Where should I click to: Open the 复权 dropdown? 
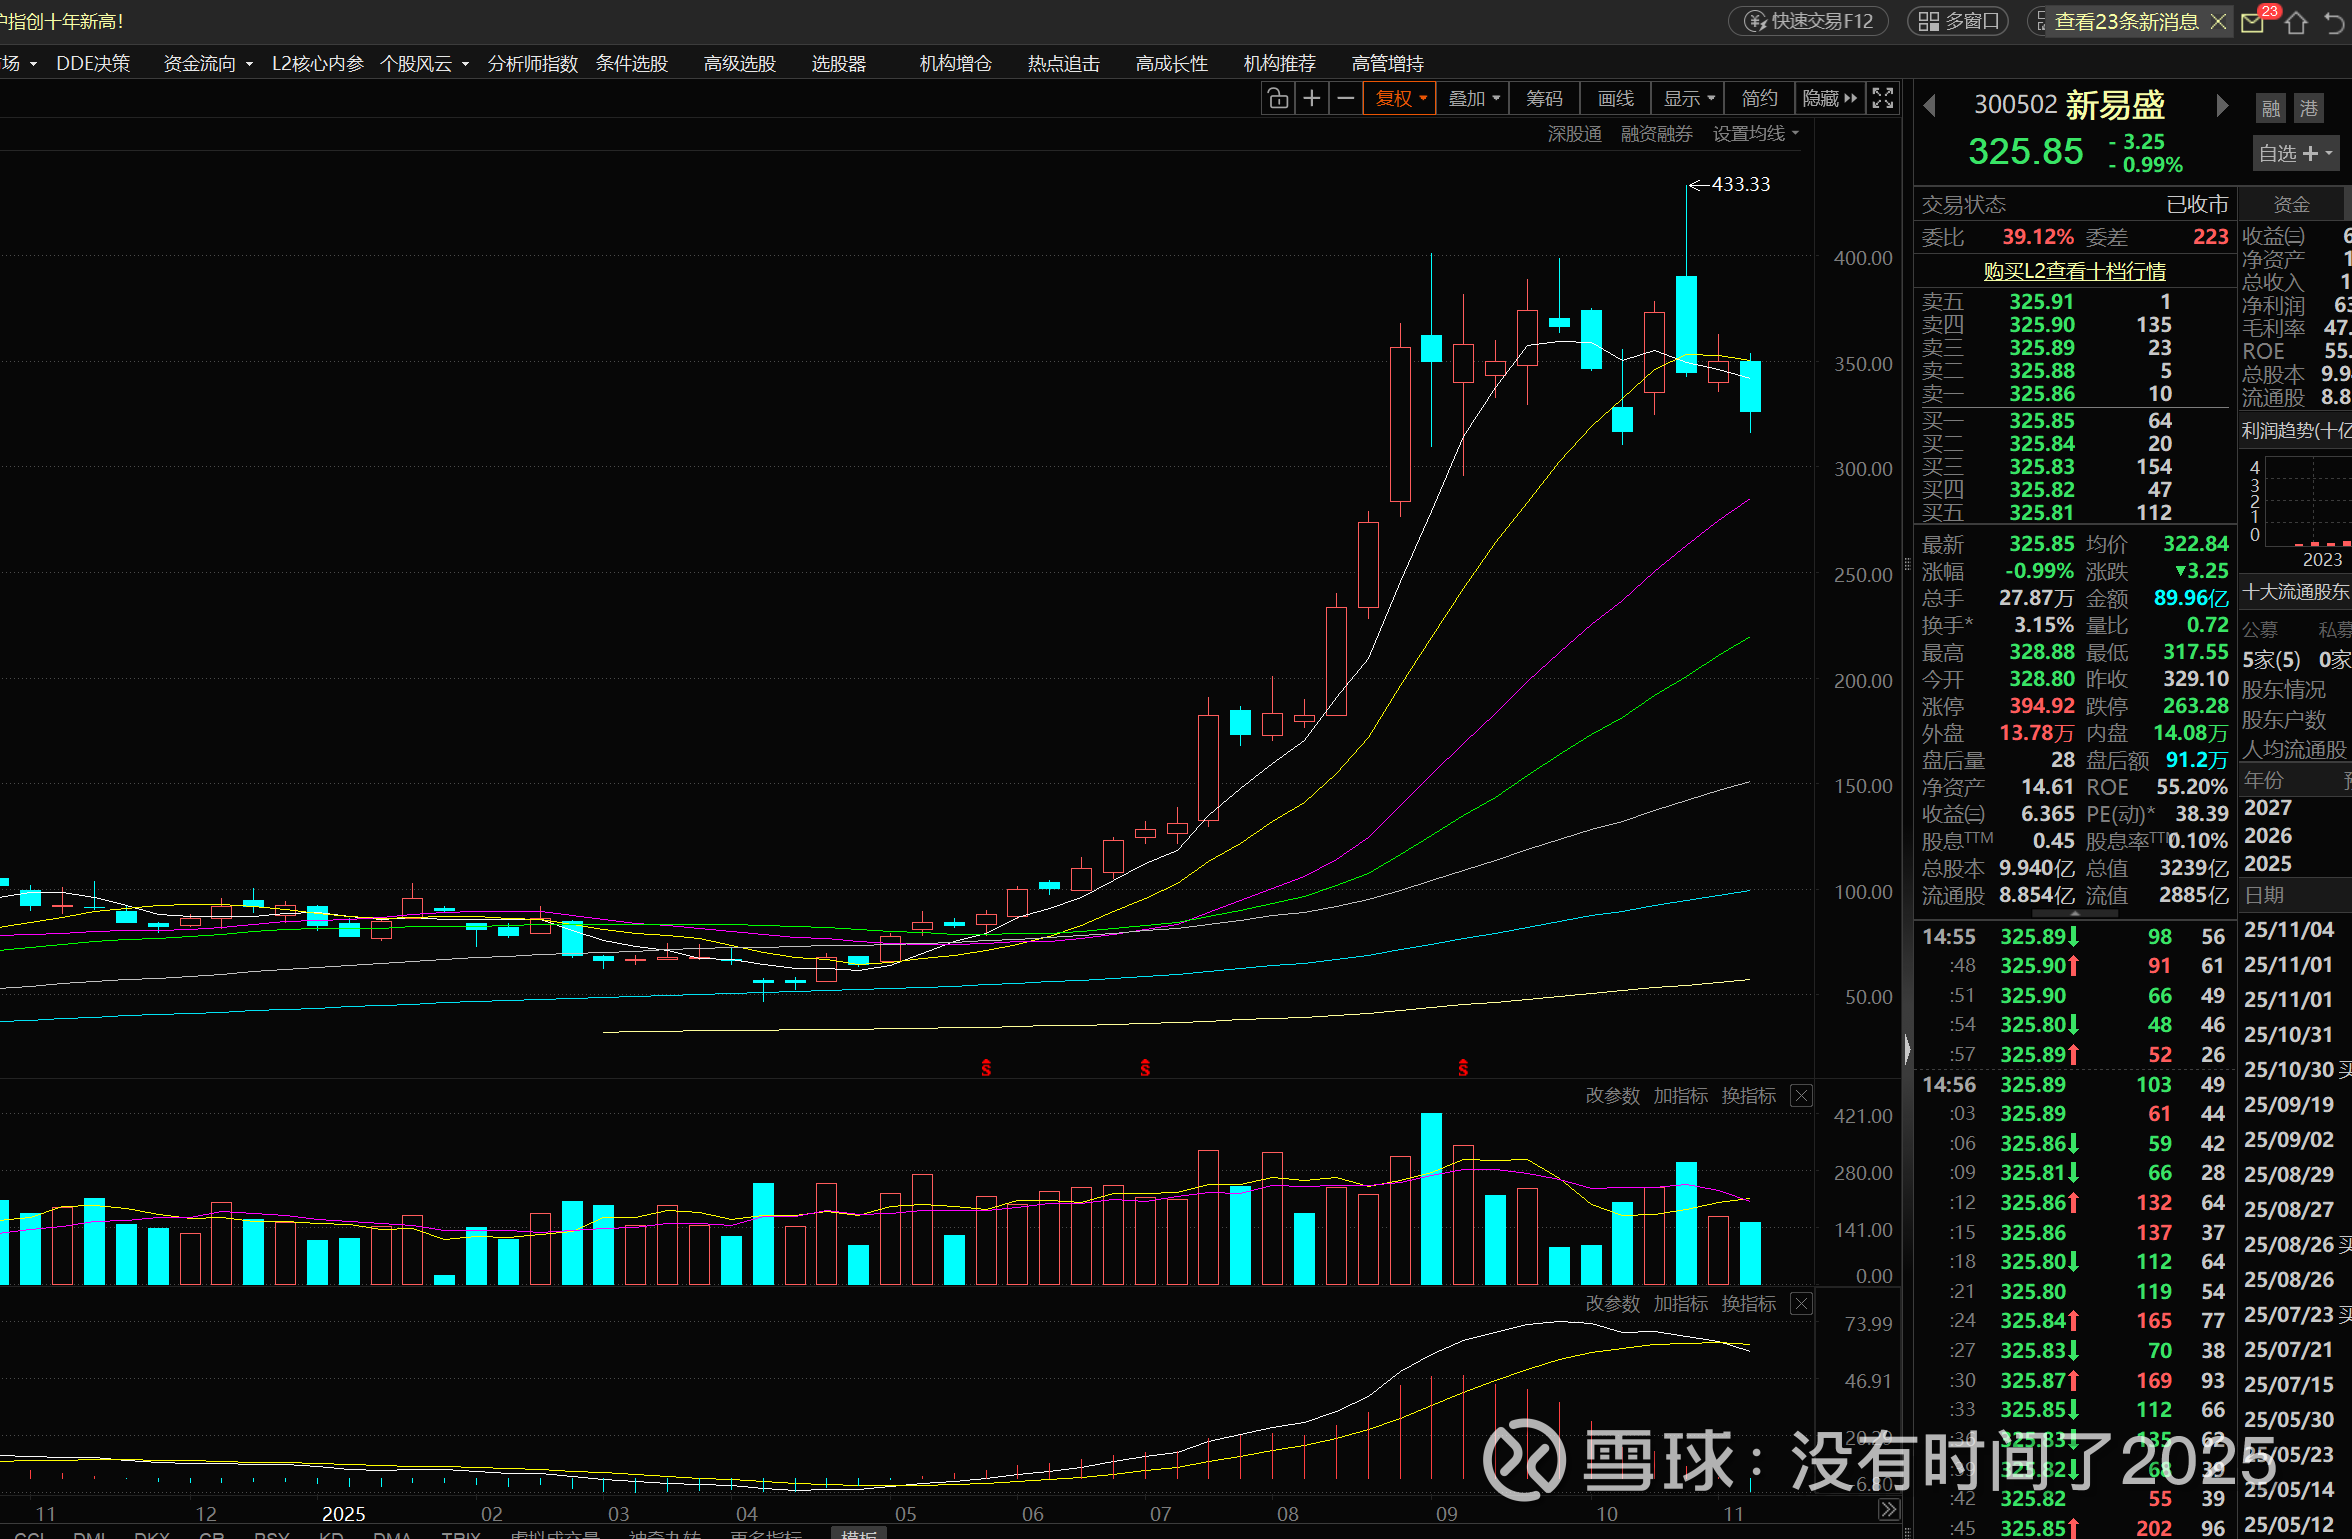click(1400, 98)
